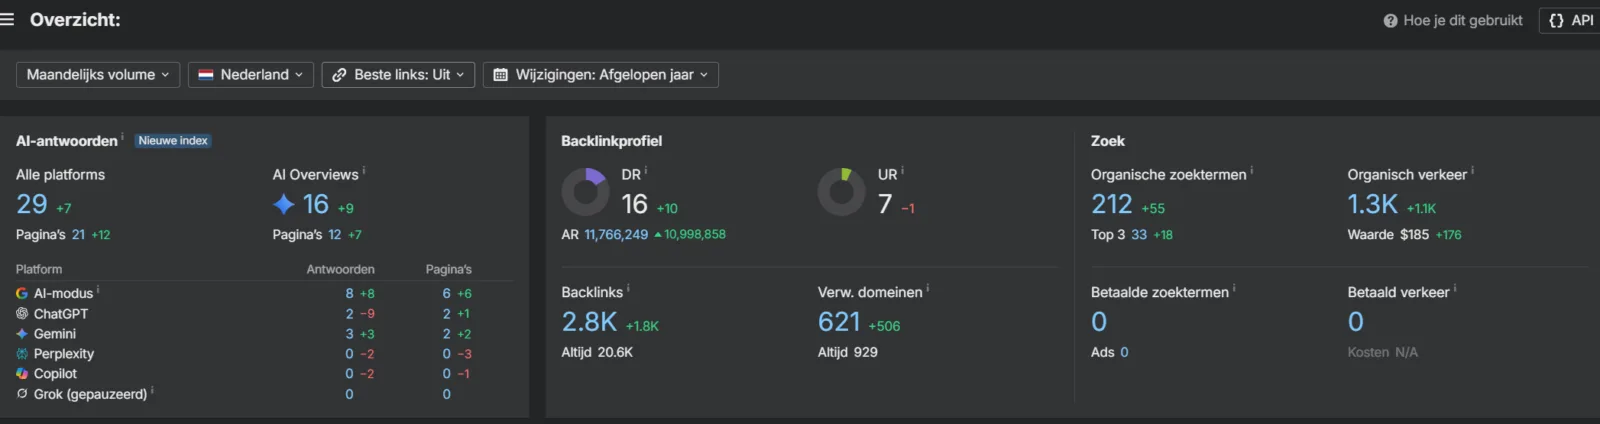Click the calendar icon in Wijzigingen filter
Image resolution: width=1600 pixels, height=424 pixels.
[500, 75]
